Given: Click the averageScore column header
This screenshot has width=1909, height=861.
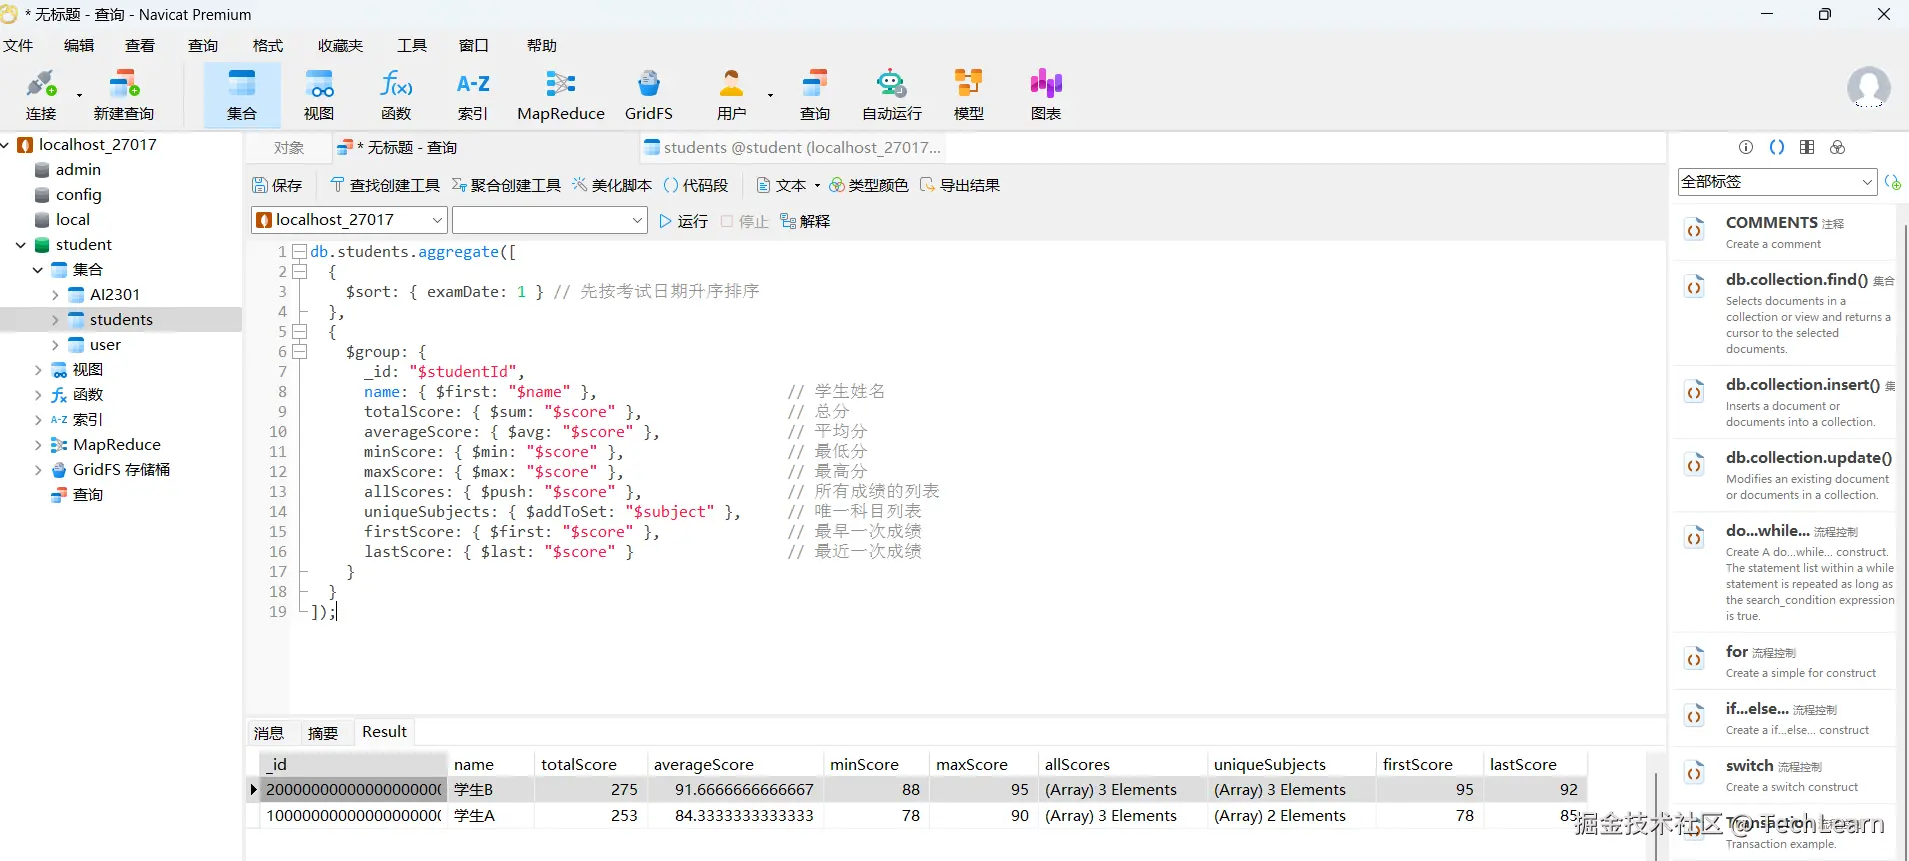Looking at the screenshot, I should [734, 764].
